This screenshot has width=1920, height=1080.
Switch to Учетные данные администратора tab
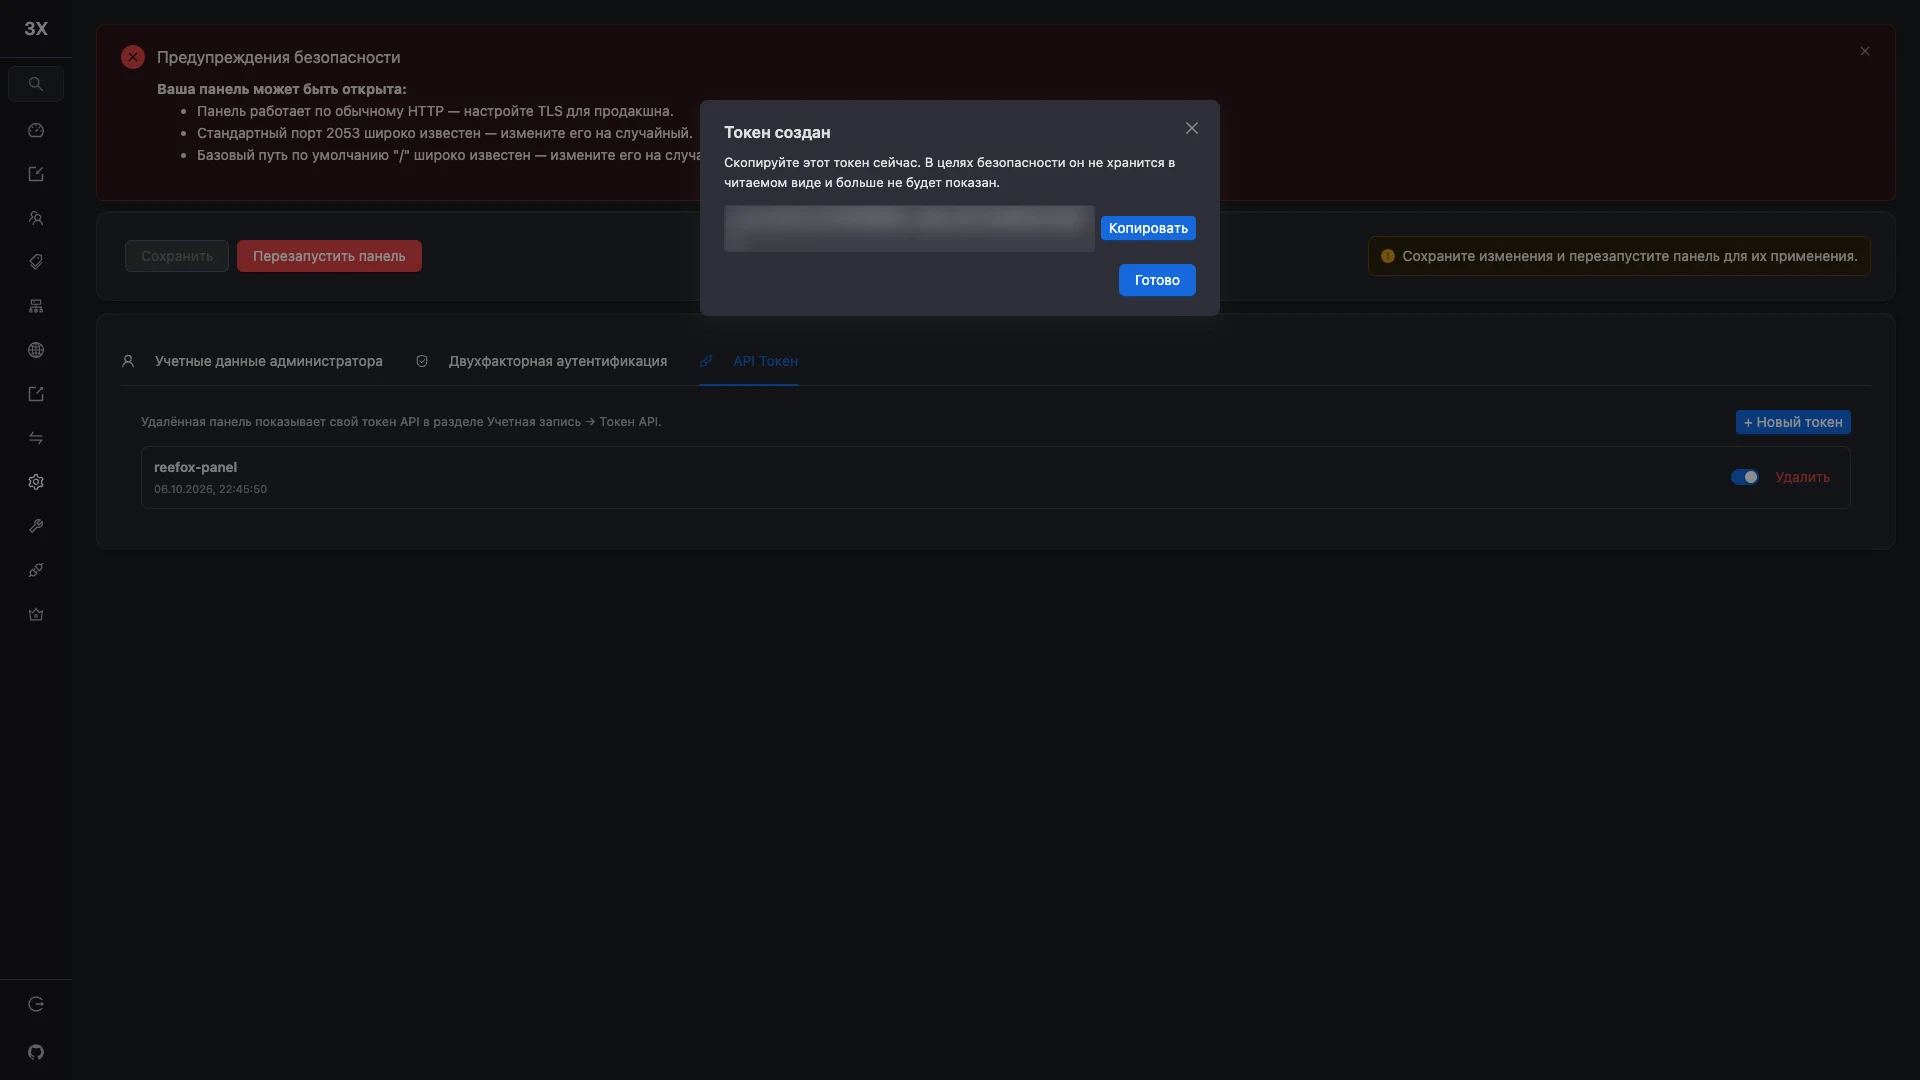(x=252, y=361)
